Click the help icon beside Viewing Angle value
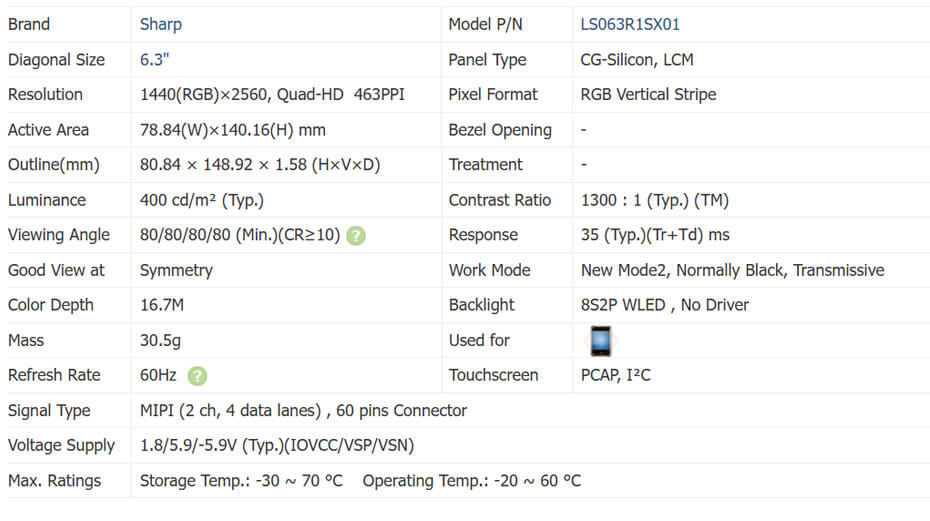930x521 pixels. [x=356, y=236]
